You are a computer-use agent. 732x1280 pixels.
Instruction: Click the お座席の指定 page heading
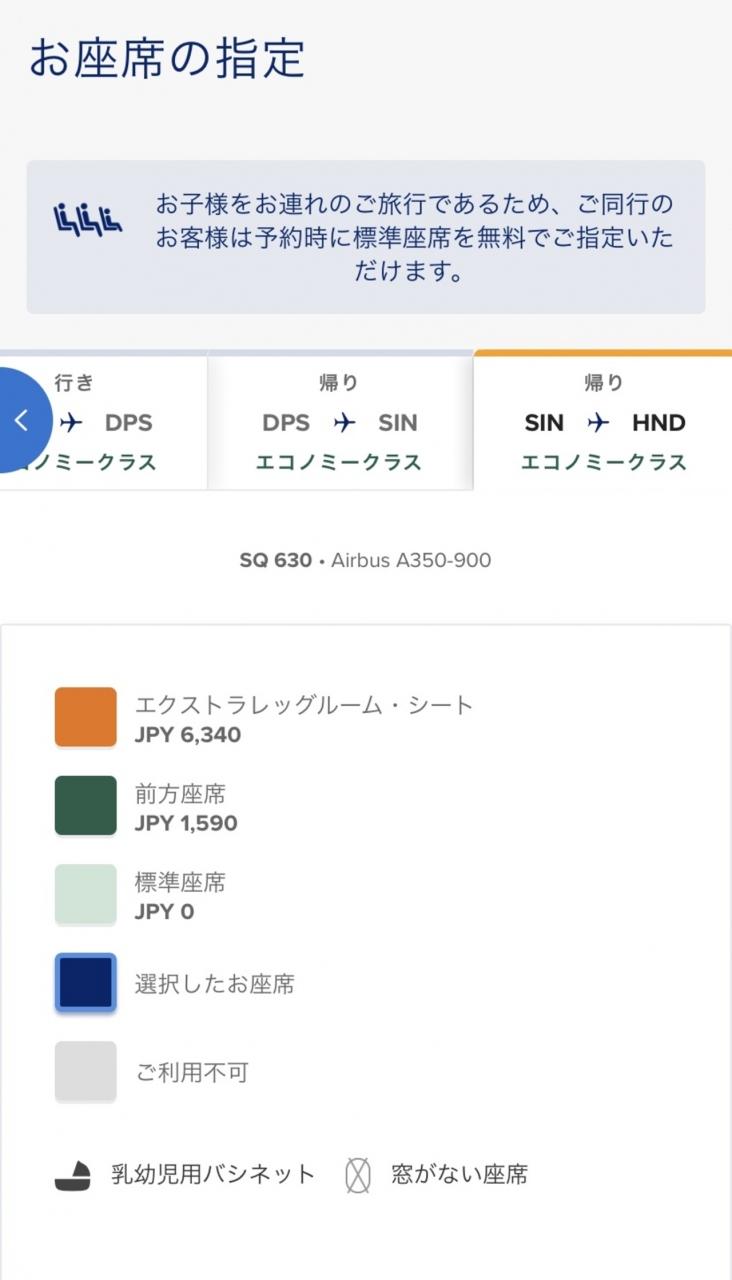[167, 58]
